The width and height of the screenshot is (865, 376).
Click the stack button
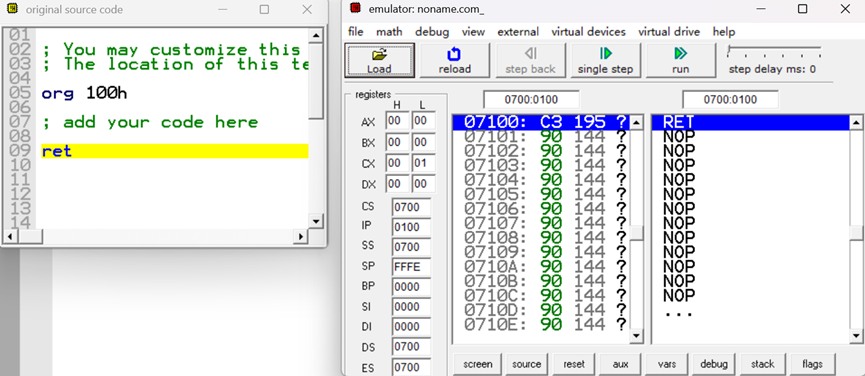tap(762, 364)
